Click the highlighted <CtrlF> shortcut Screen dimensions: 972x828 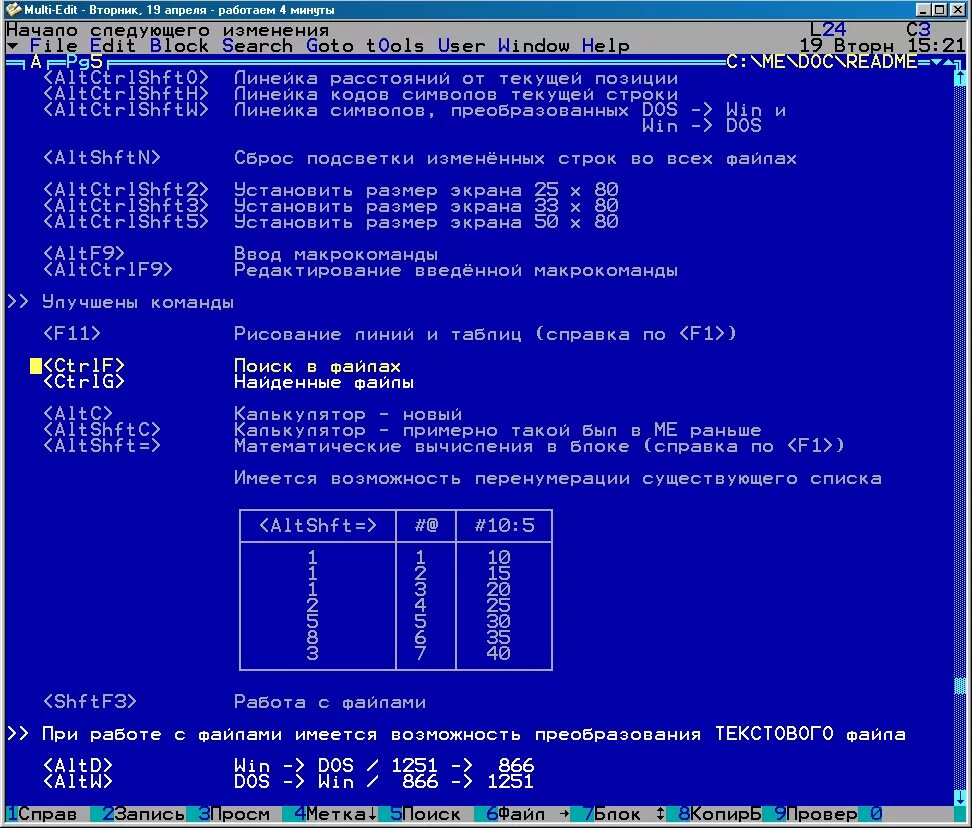click(x=84, y=366)
